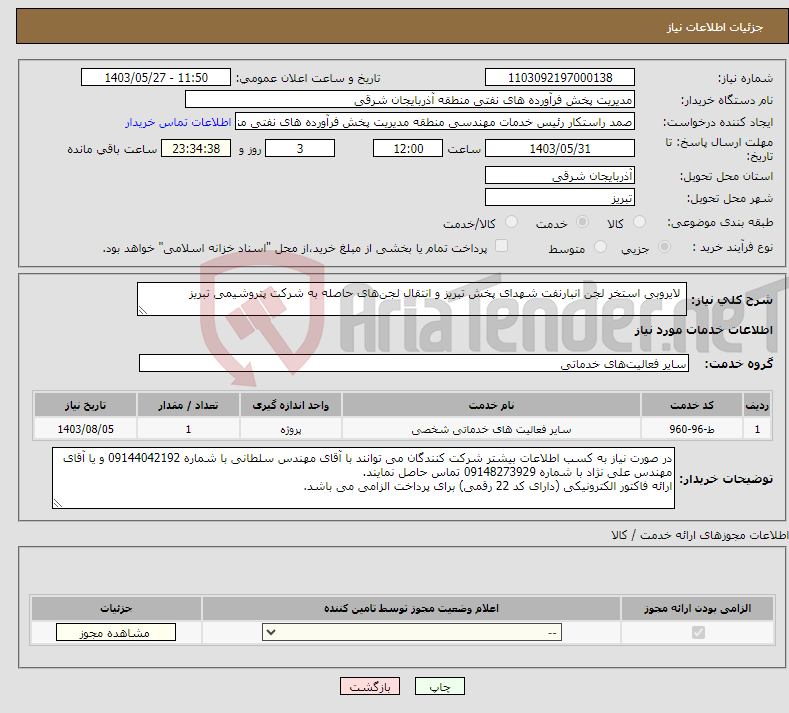Click the واحد اندازه گیری column header

click(291, 405)
